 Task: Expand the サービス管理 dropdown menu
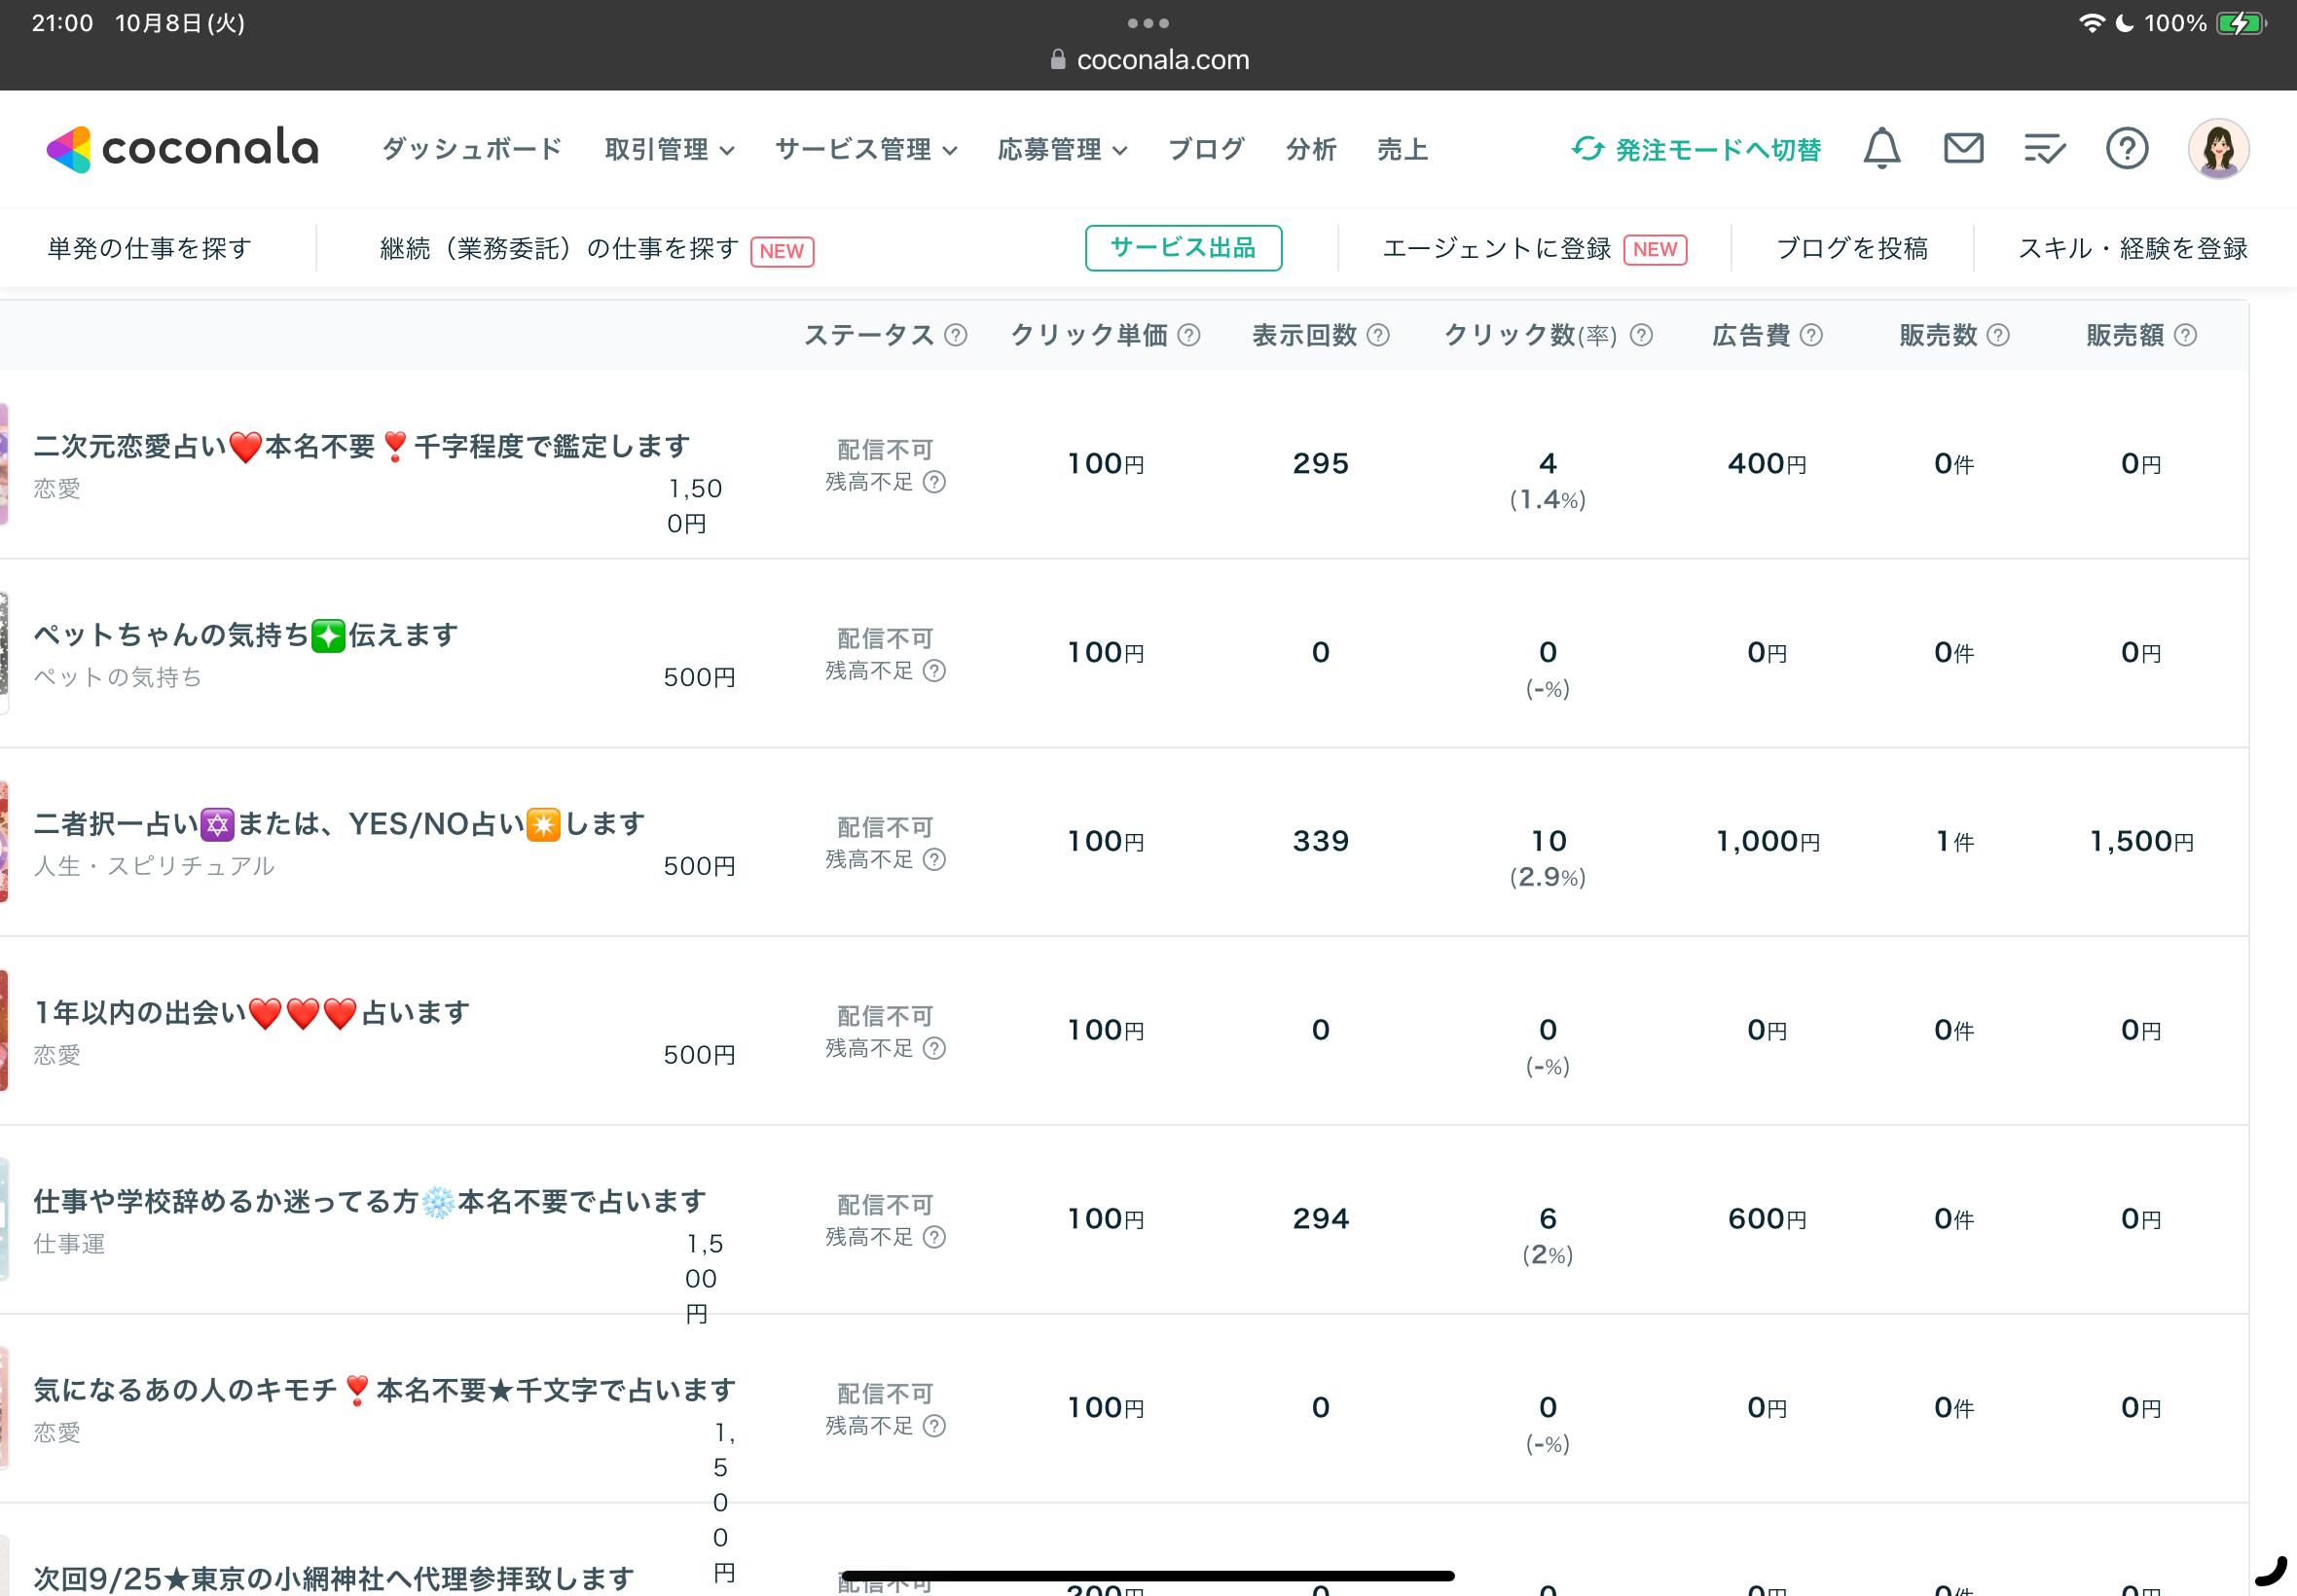click(866, 149)
